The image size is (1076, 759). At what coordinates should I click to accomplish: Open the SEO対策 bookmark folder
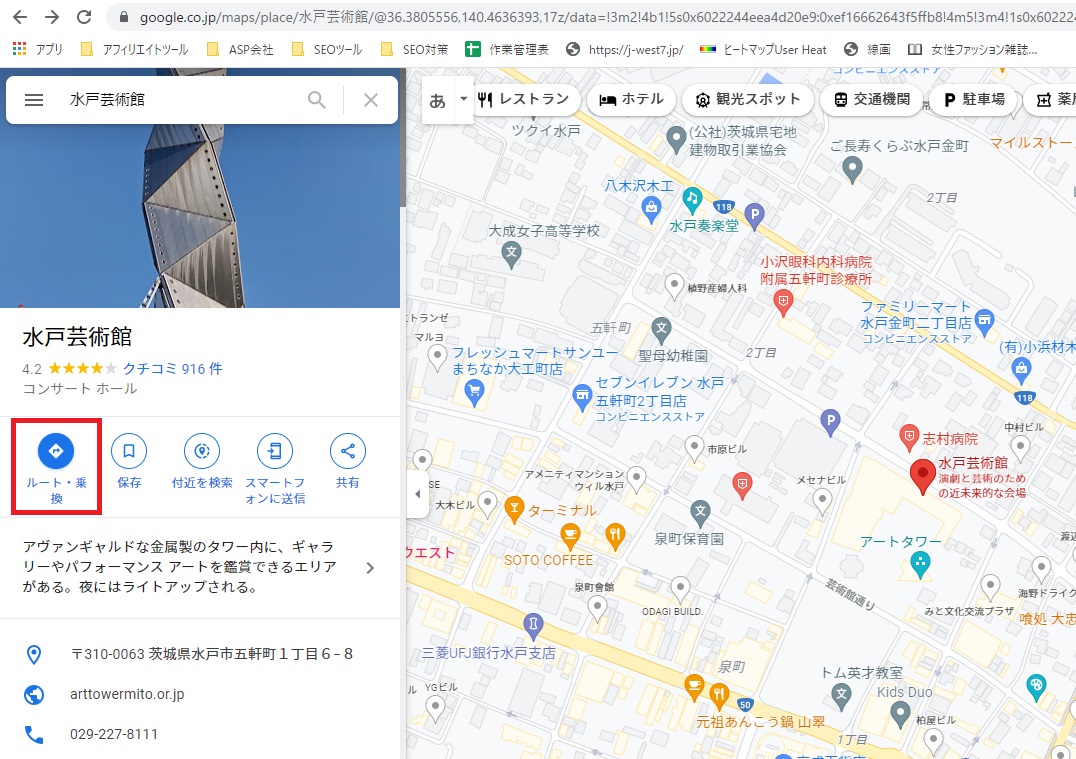[x=414, y=49]
